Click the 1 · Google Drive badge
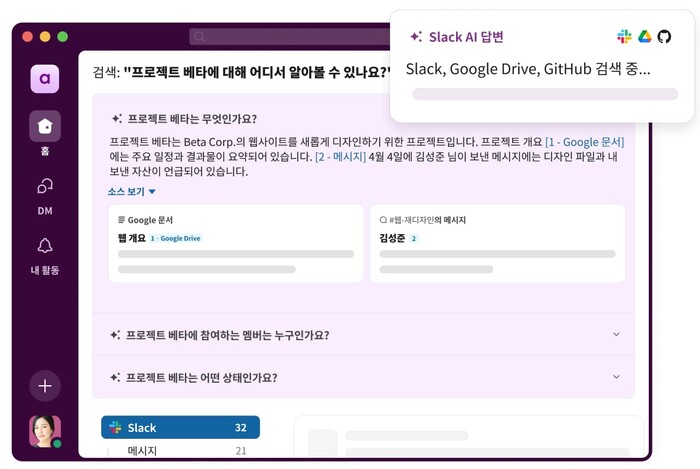Image resolution: width=700 pixels, height=469 pixels. (175, 238)
